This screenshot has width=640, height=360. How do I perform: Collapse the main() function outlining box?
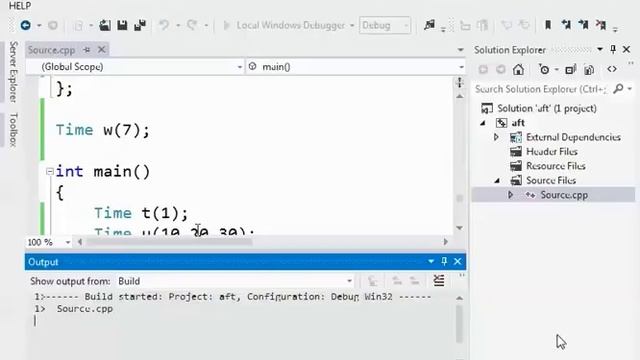pyautogui.click(x=50, y=171)
